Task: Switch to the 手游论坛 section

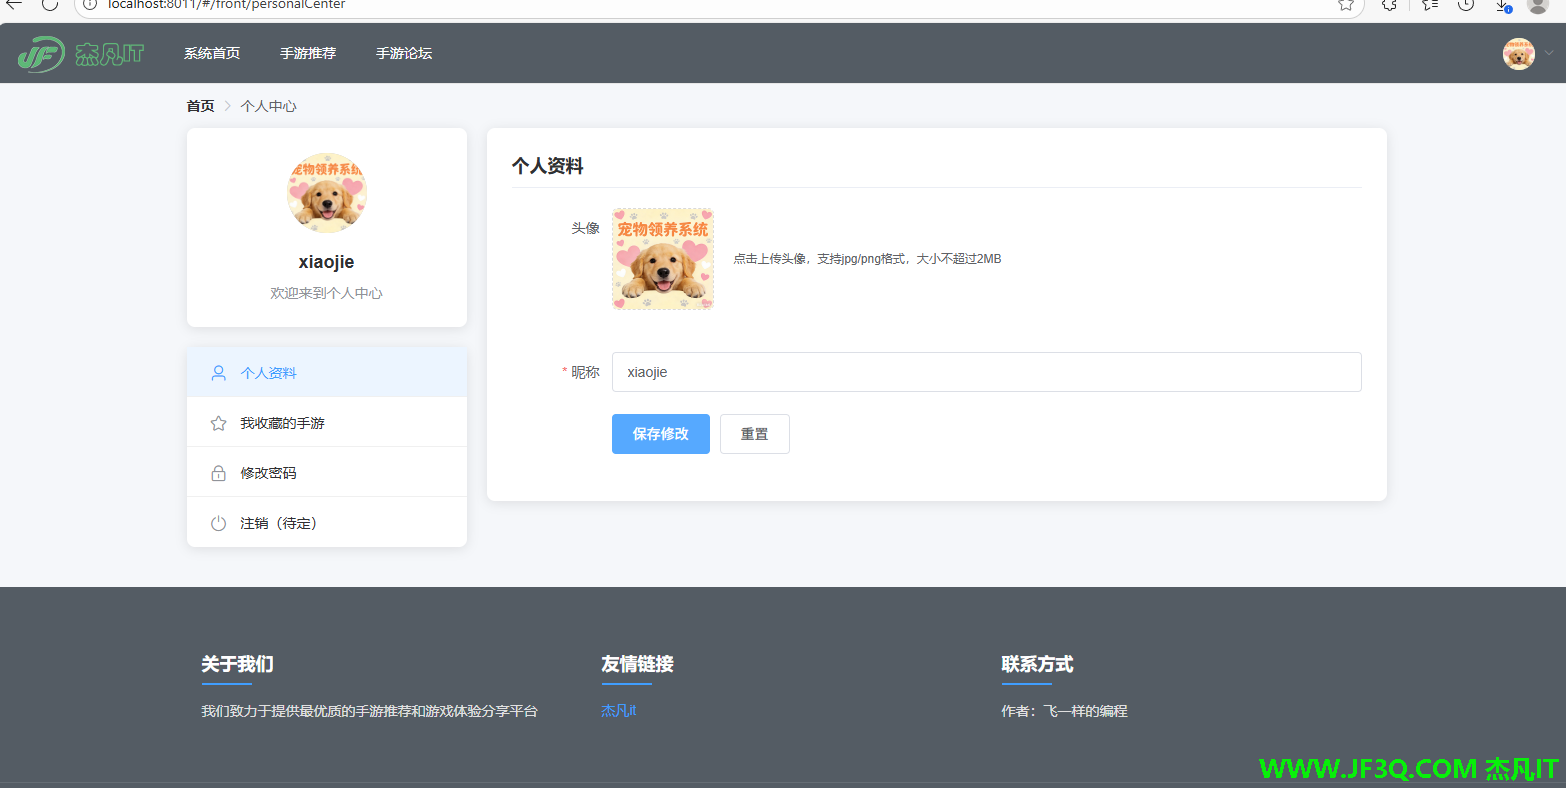Action: [404, 53]
